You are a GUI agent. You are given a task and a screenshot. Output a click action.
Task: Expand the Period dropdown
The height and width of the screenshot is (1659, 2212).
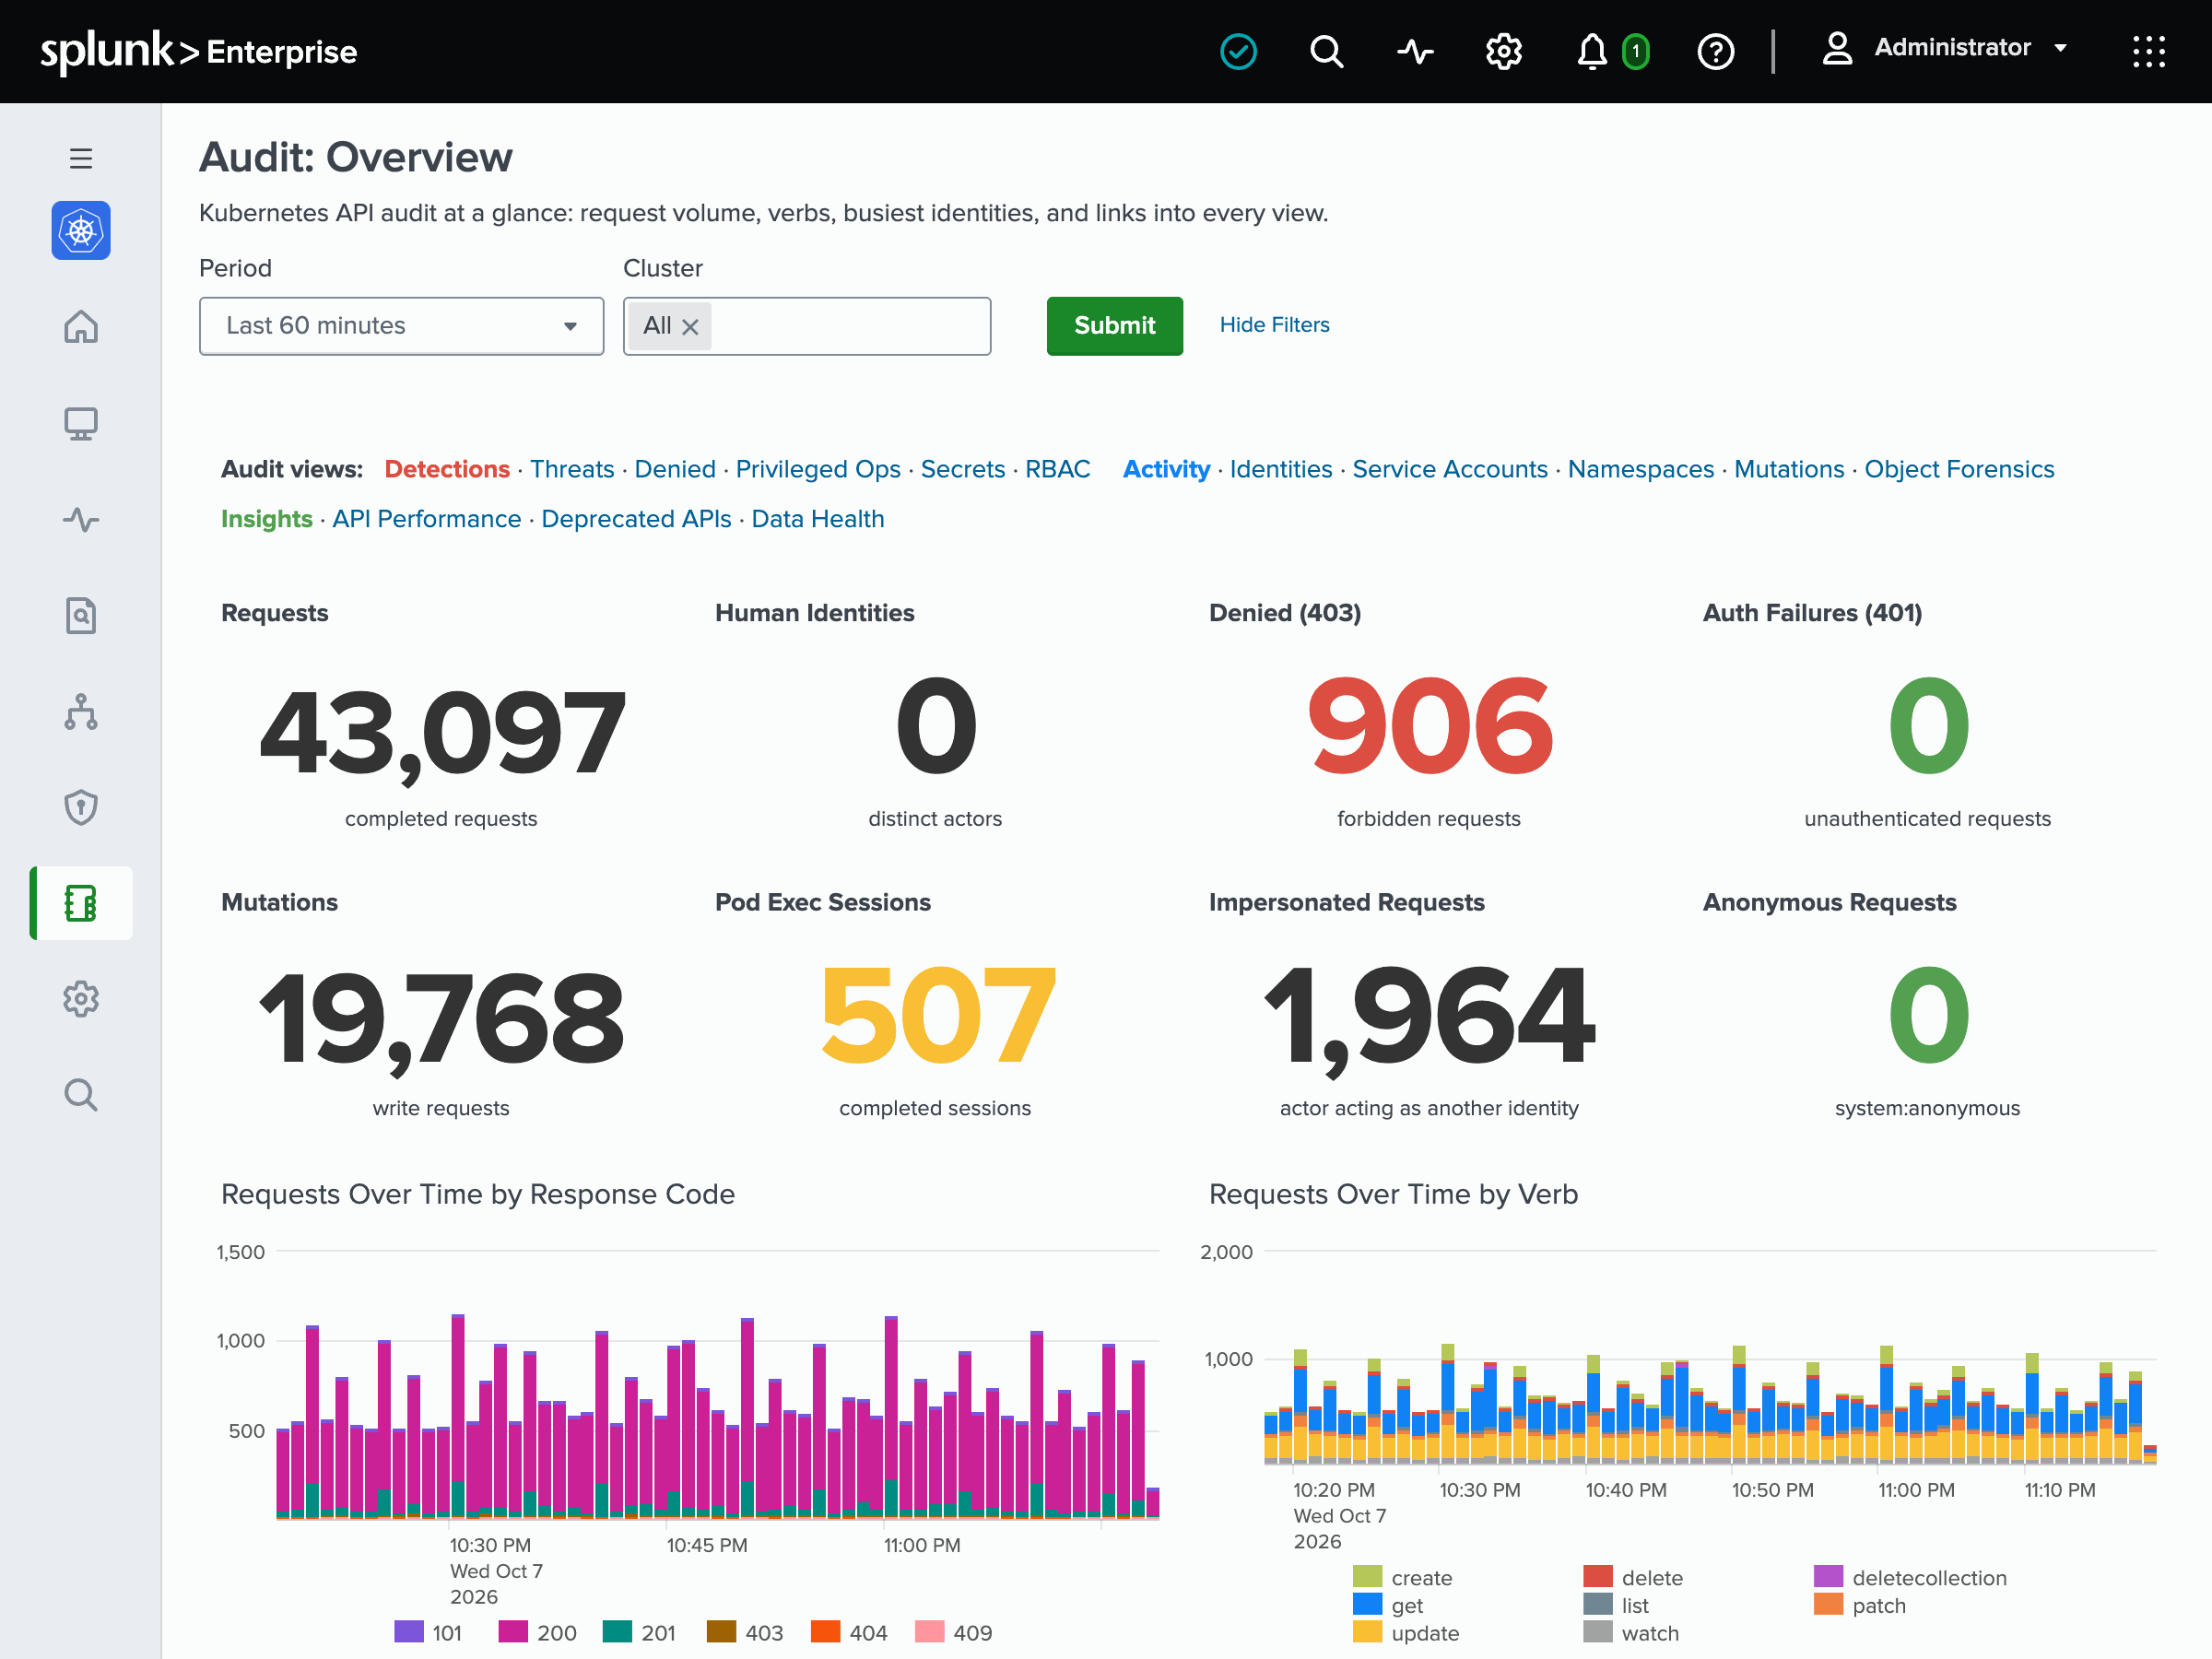(x=401, y=326)
